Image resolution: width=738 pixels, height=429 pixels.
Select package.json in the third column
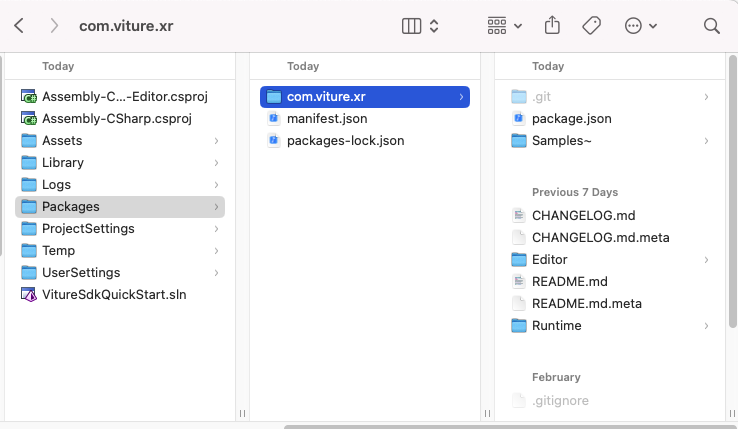(571, 118)
